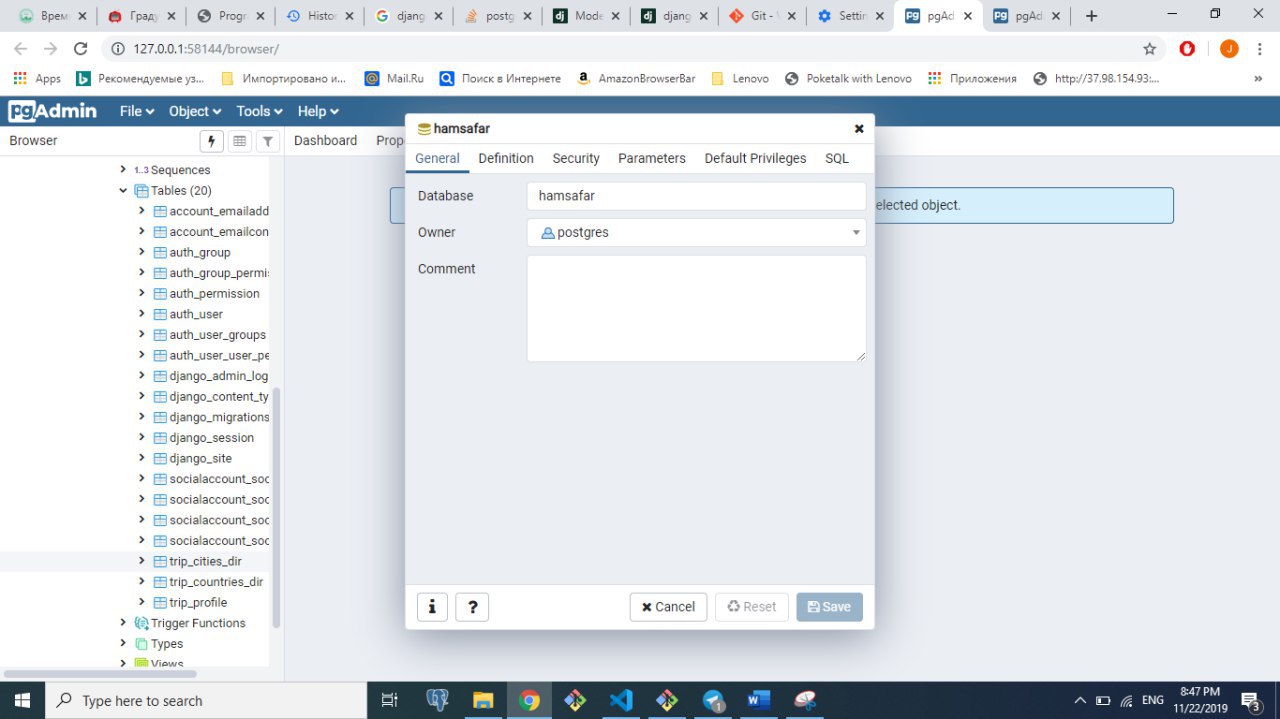Viewport: 1280px width, 719px height.
Task: Expand the django_session table node
Action: (x=142, y=437)
